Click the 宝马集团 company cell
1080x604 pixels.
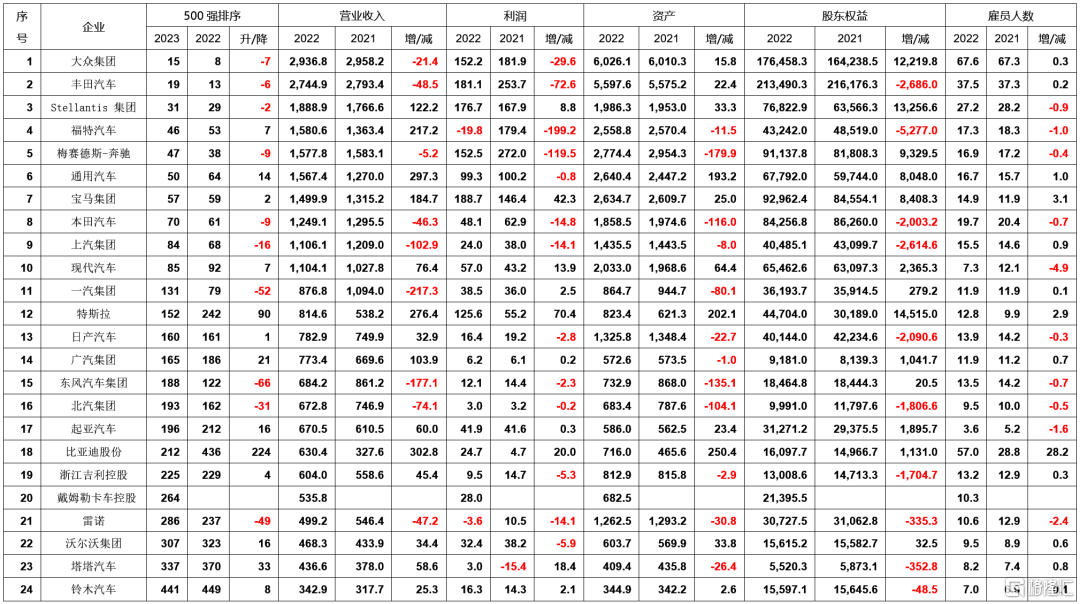(94, 199)
